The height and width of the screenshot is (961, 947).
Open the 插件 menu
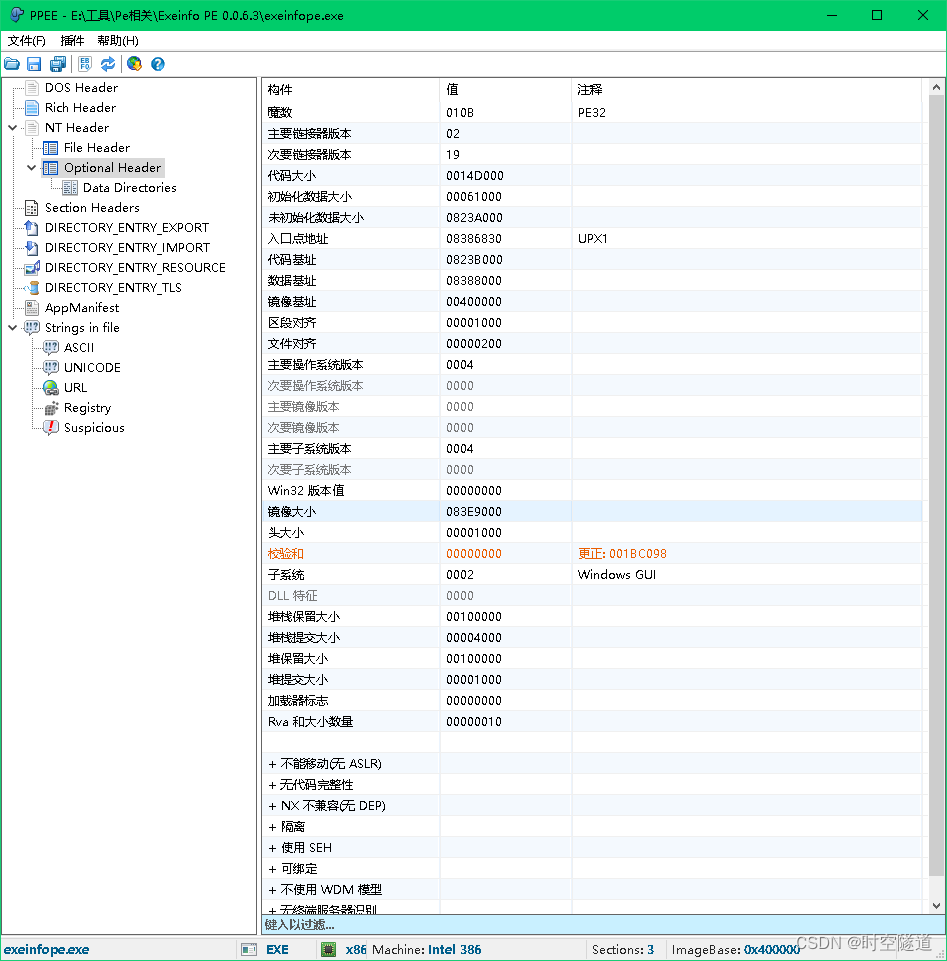[x=72, y=41]
